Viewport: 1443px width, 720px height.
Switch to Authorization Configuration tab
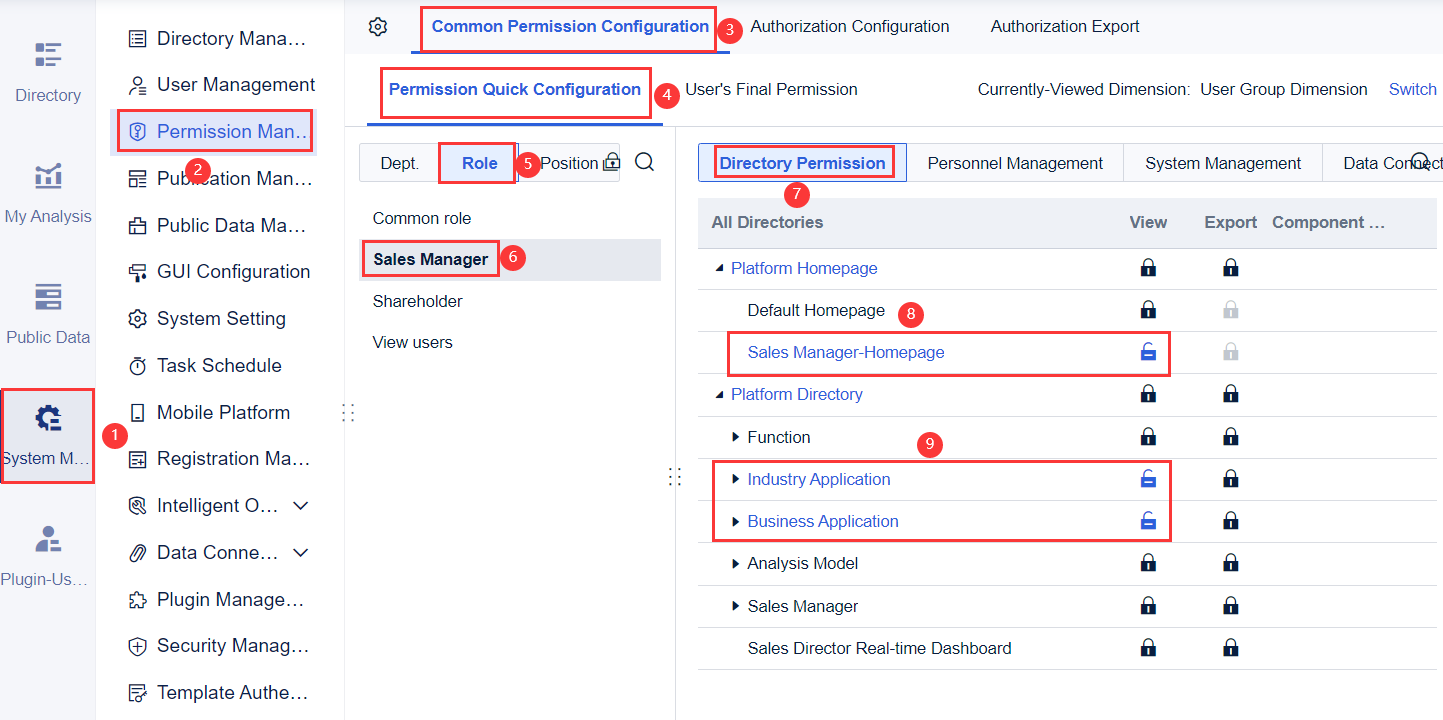tap(849, 27)
